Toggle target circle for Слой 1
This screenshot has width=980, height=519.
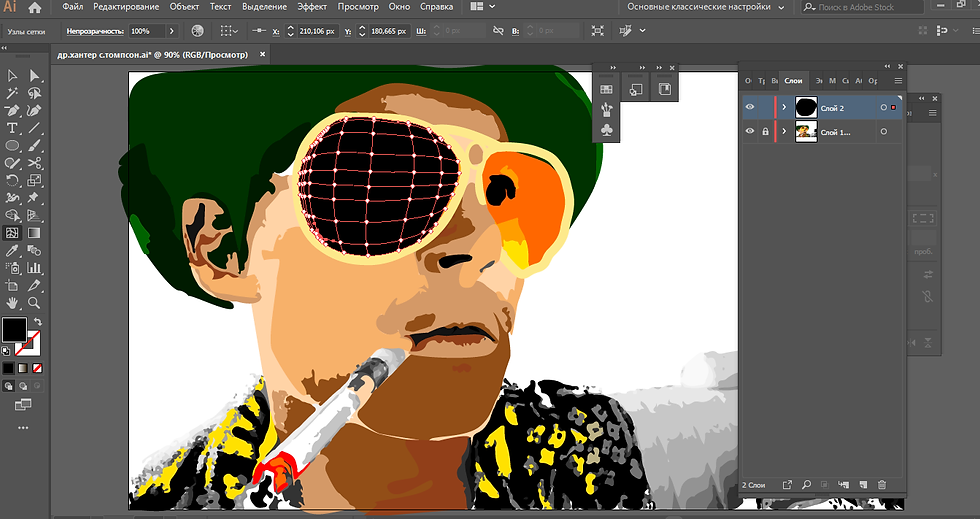tap(883, 131)
